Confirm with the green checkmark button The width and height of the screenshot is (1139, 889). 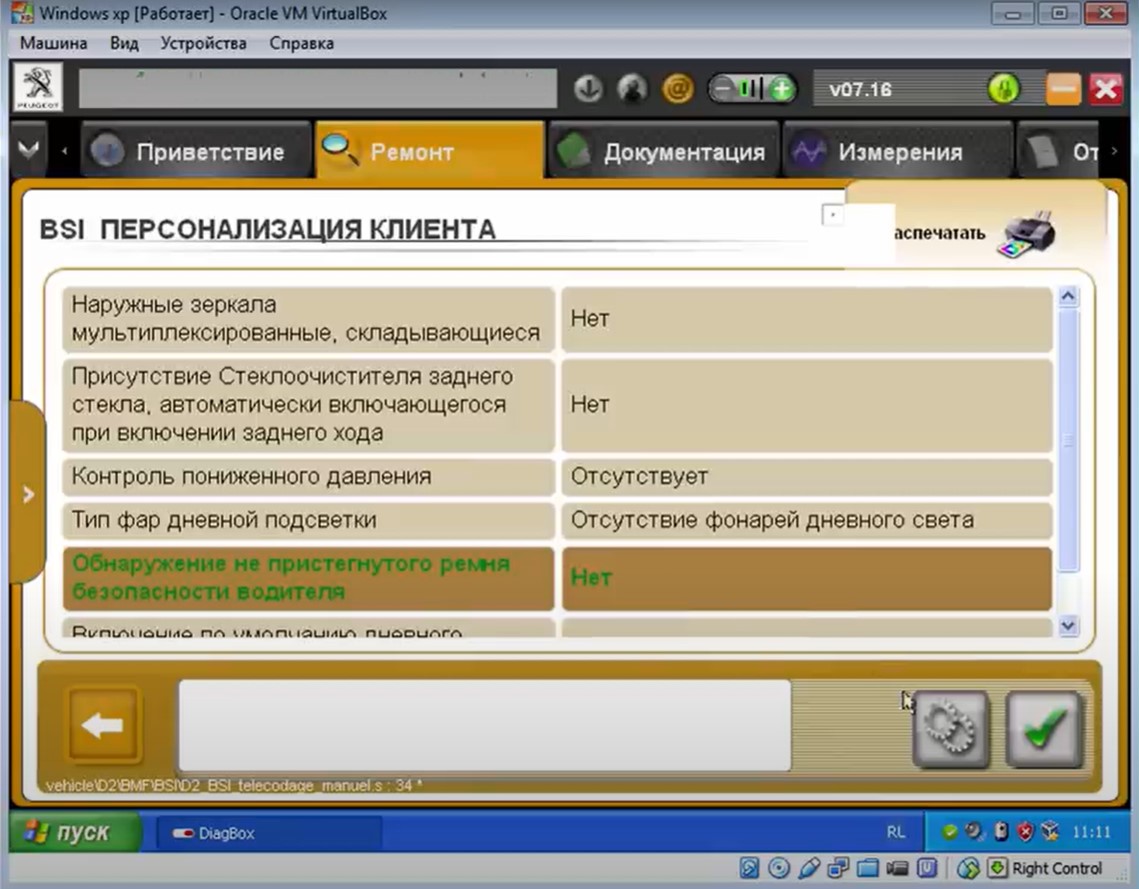pyautogui.click(x=1044, y=729)
